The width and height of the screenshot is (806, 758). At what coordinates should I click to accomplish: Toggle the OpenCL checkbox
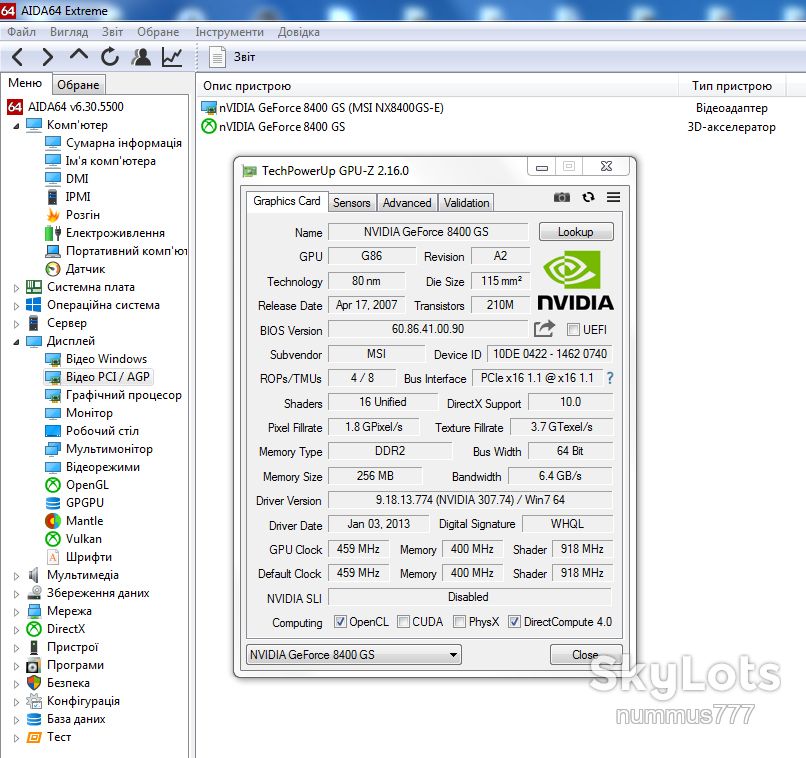[x=340, y=622]
